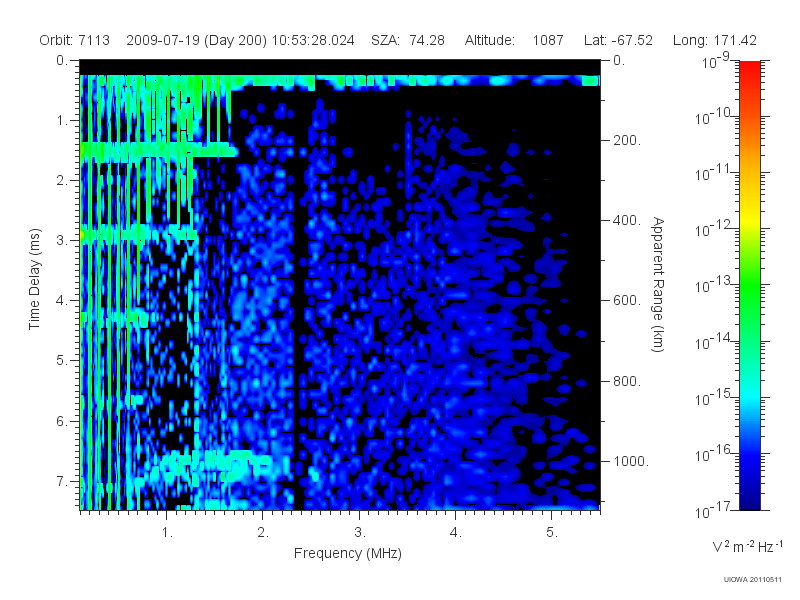The height and width of the screenshot is (600, 800).
Task: Click the '1.' tick label on the time delay axis
Action: click(x=62, y=120)
